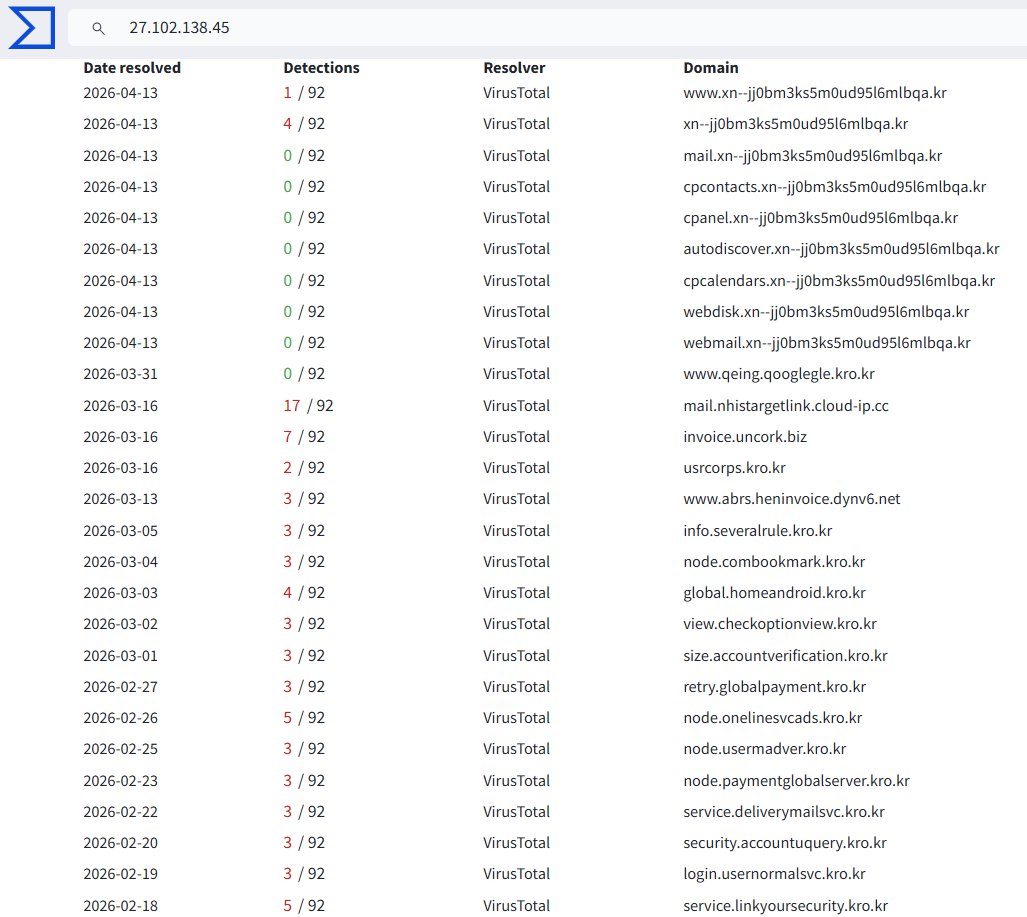
Task: Click domain info.severalrule.kro.kr
Action: 757,531
